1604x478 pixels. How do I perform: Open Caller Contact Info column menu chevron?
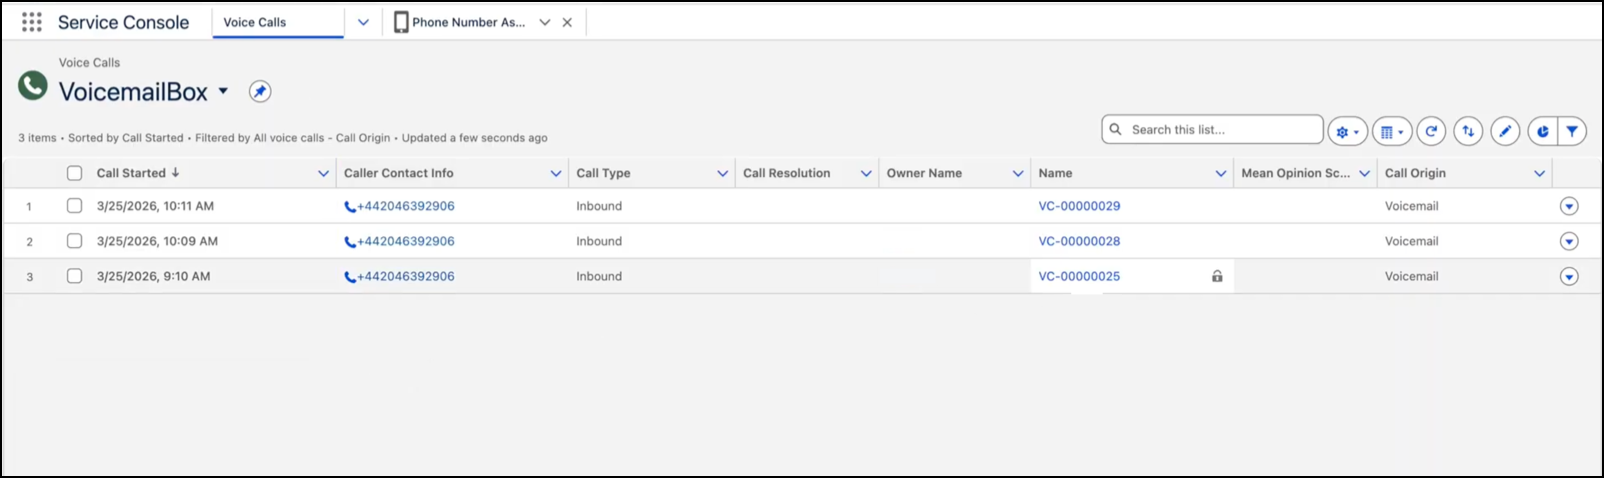pyautogui.click(x=556, y=173)
